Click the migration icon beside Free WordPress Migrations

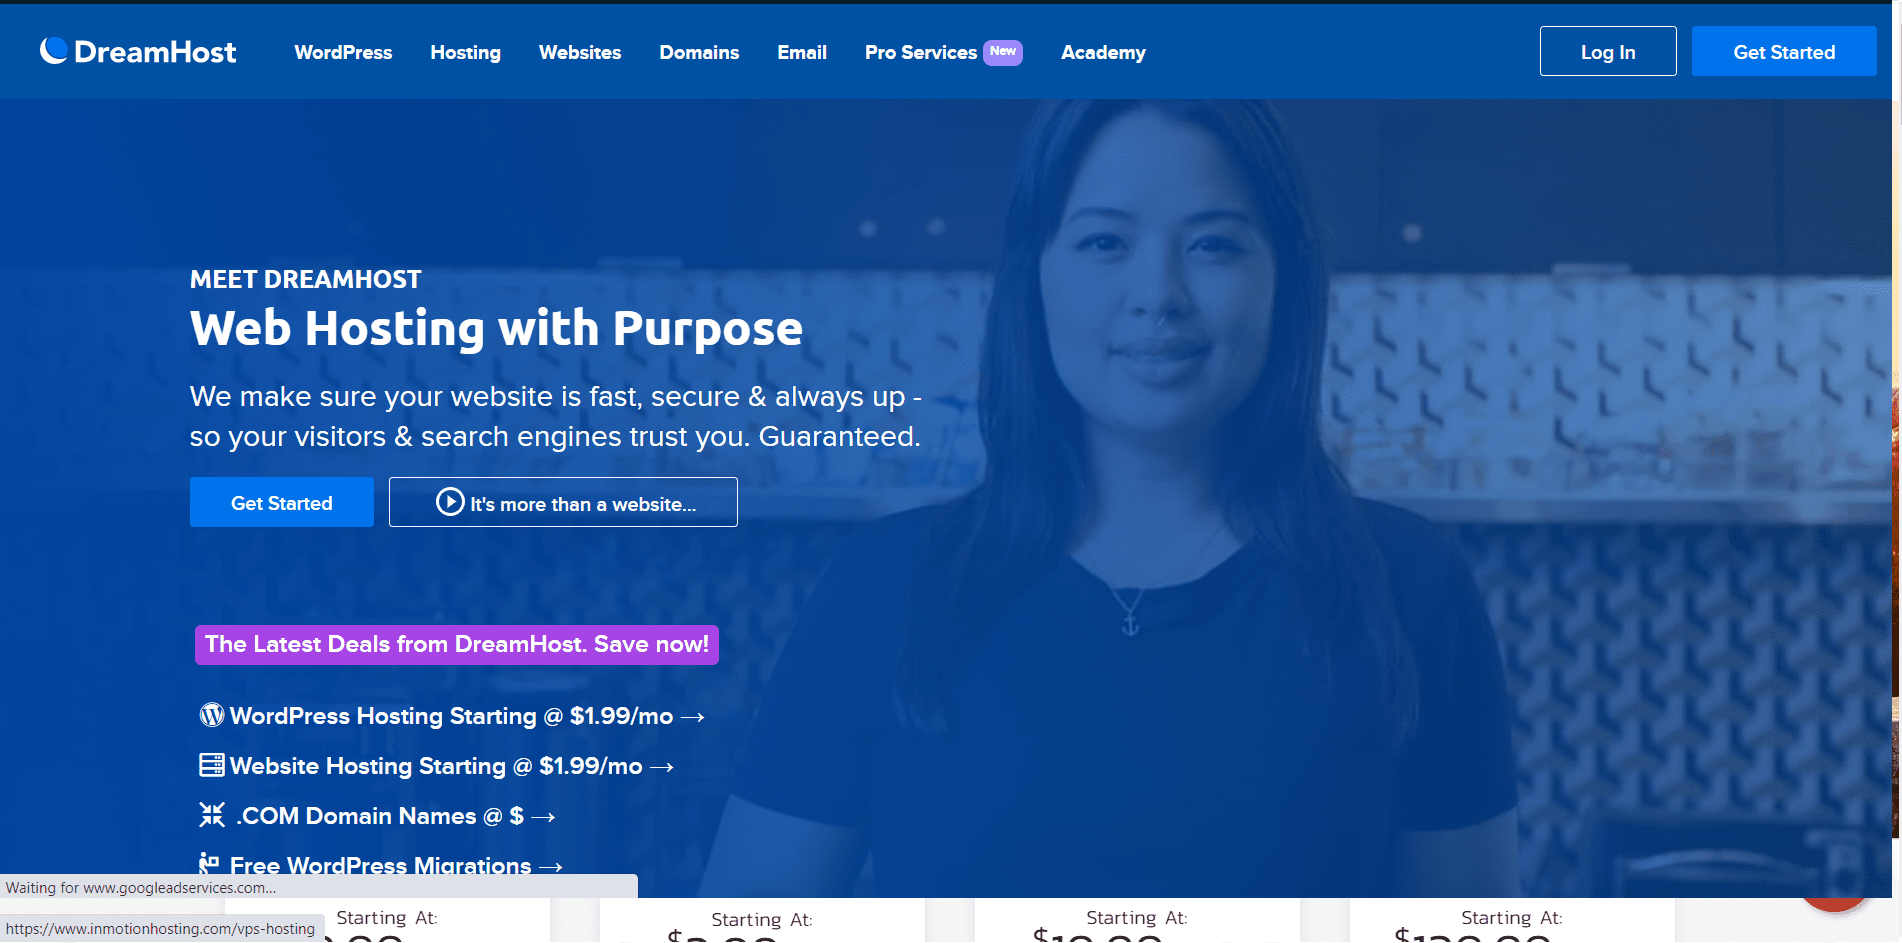click(x=208, y=862)
